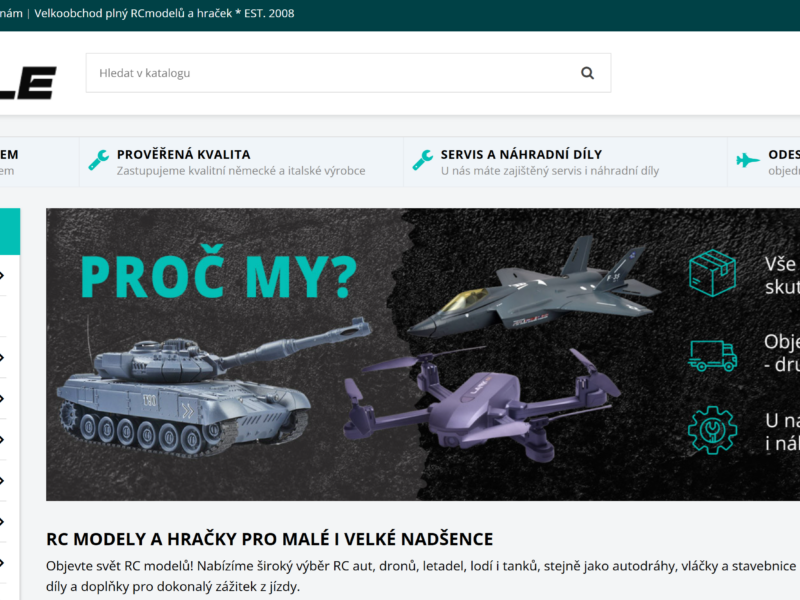
Task: Click wrench icon beside Servis a náhradní díly
Action: (422, 160)
